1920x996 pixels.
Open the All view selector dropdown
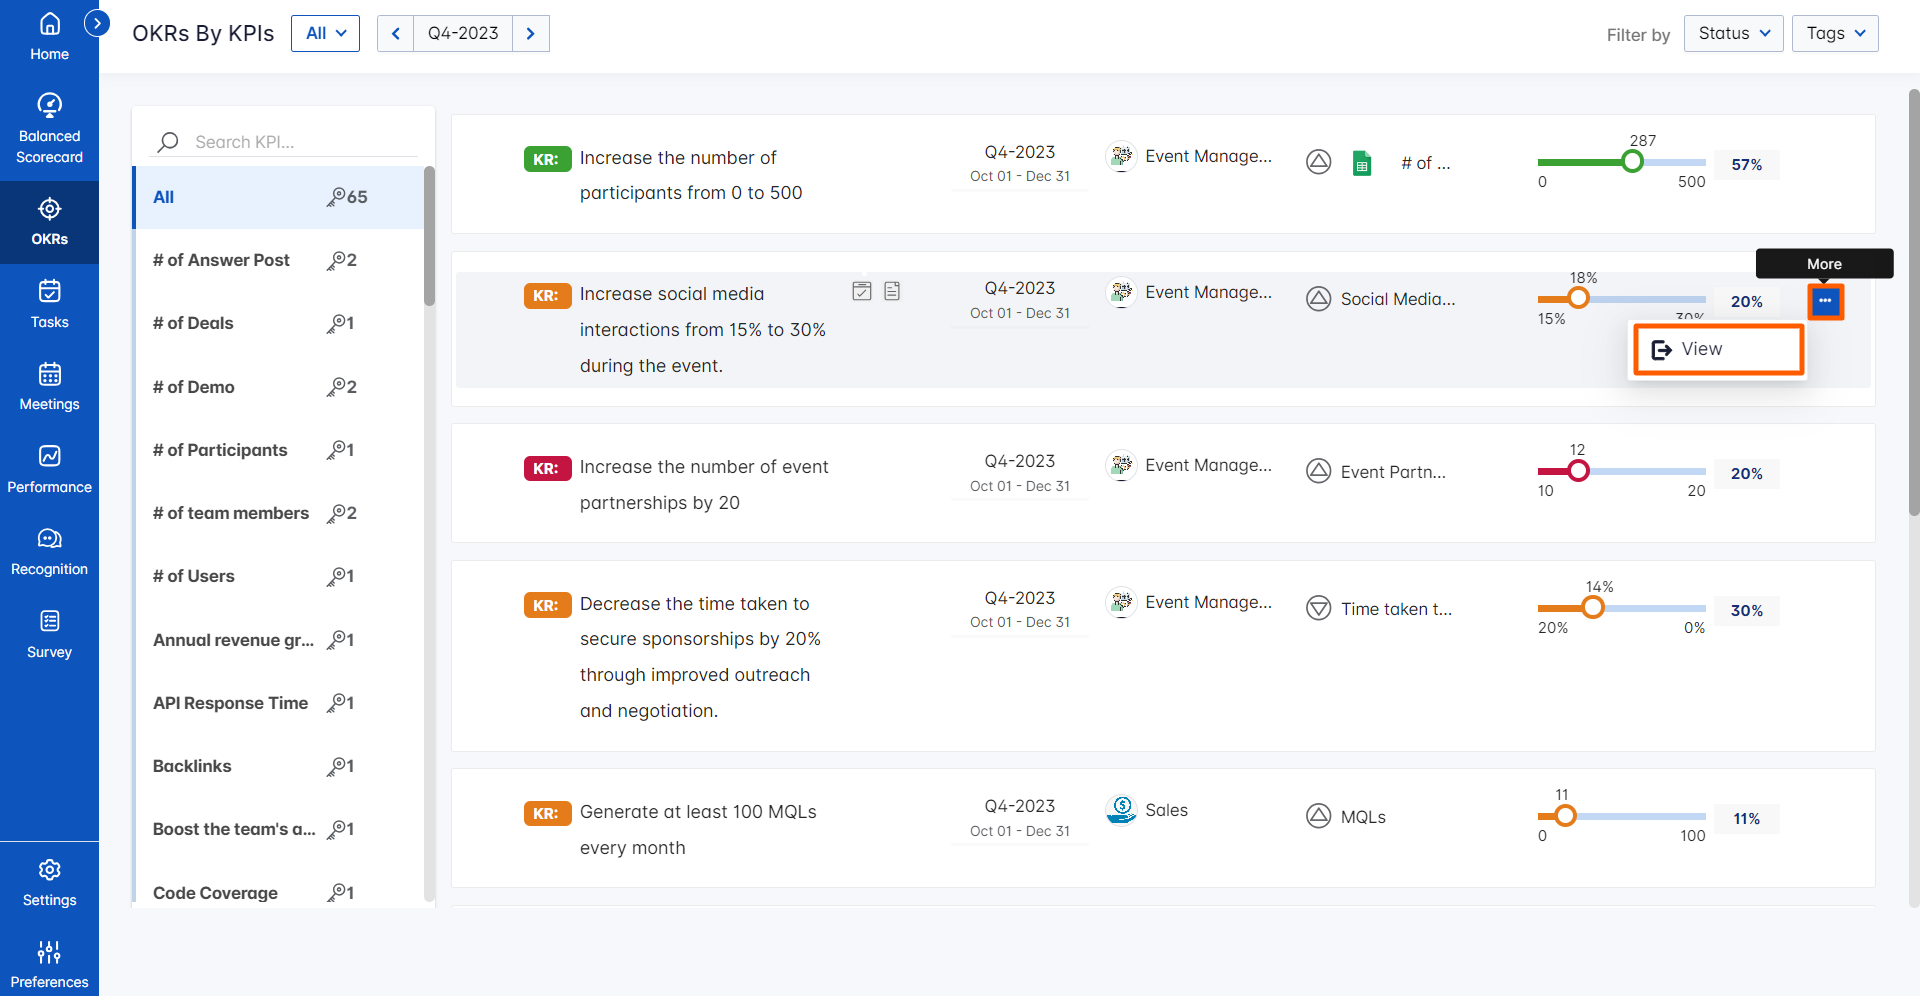click(x=325, y=33)
